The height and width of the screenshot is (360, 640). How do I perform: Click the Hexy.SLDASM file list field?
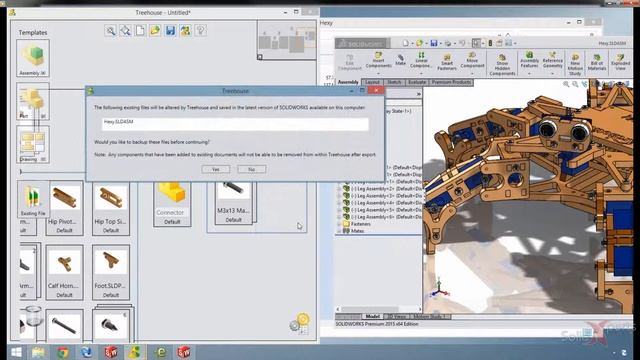pos(235,124)
